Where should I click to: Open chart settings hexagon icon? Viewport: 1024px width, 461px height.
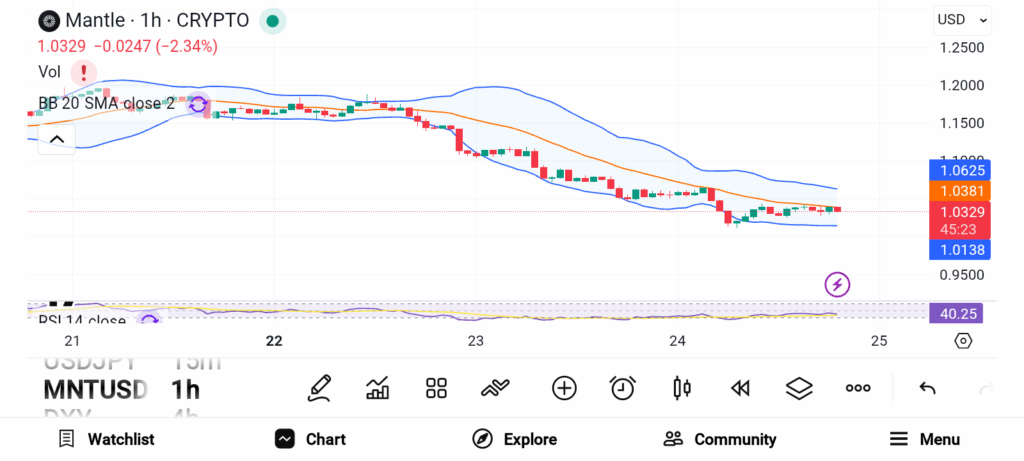963,341
